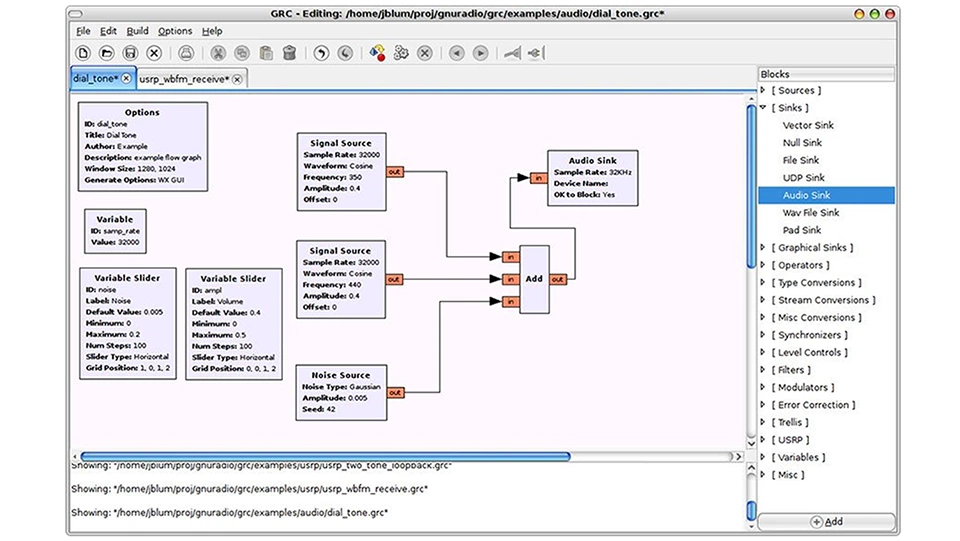
Task: Open the Build menu
Action: tap(139, 31)
